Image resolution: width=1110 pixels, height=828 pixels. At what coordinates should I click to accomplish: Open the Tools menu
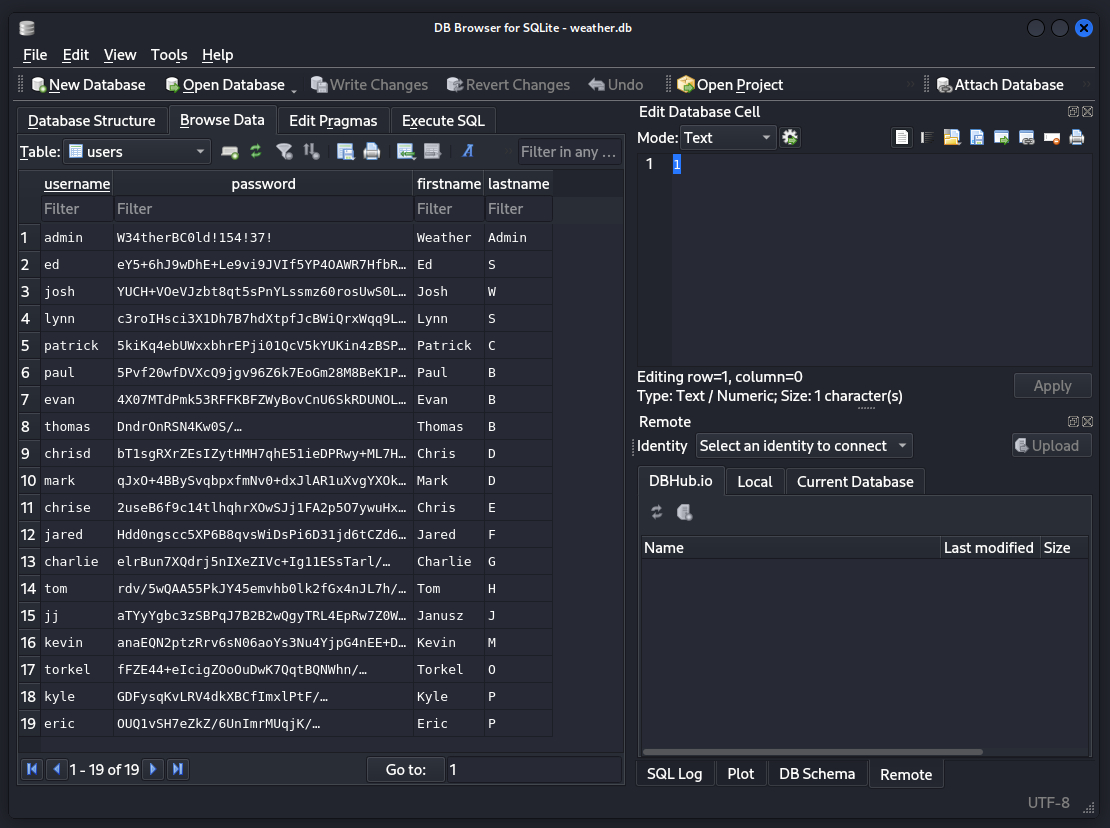[169, 55]
